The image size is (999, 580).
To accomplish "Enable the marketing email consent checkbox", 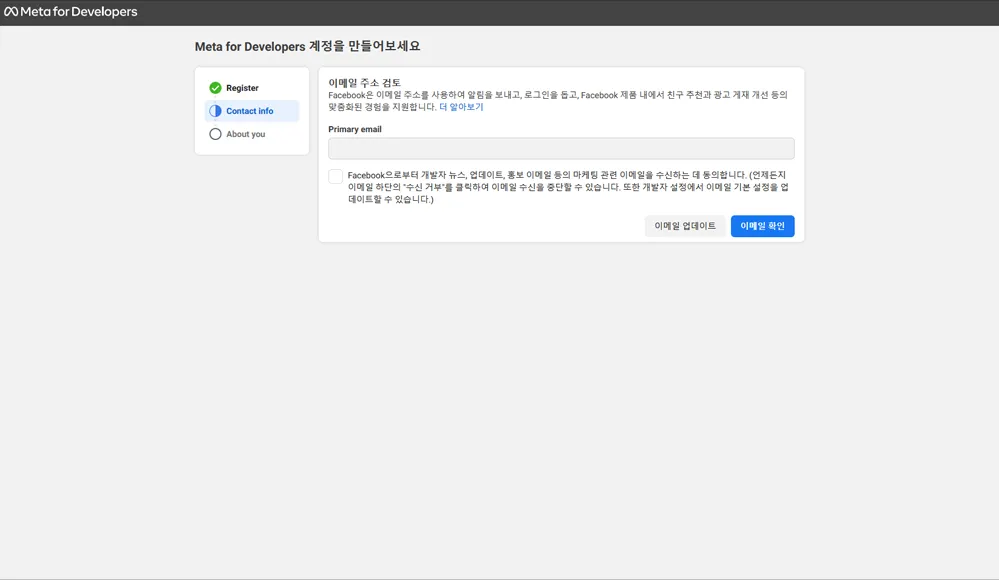I will (336, 177).
